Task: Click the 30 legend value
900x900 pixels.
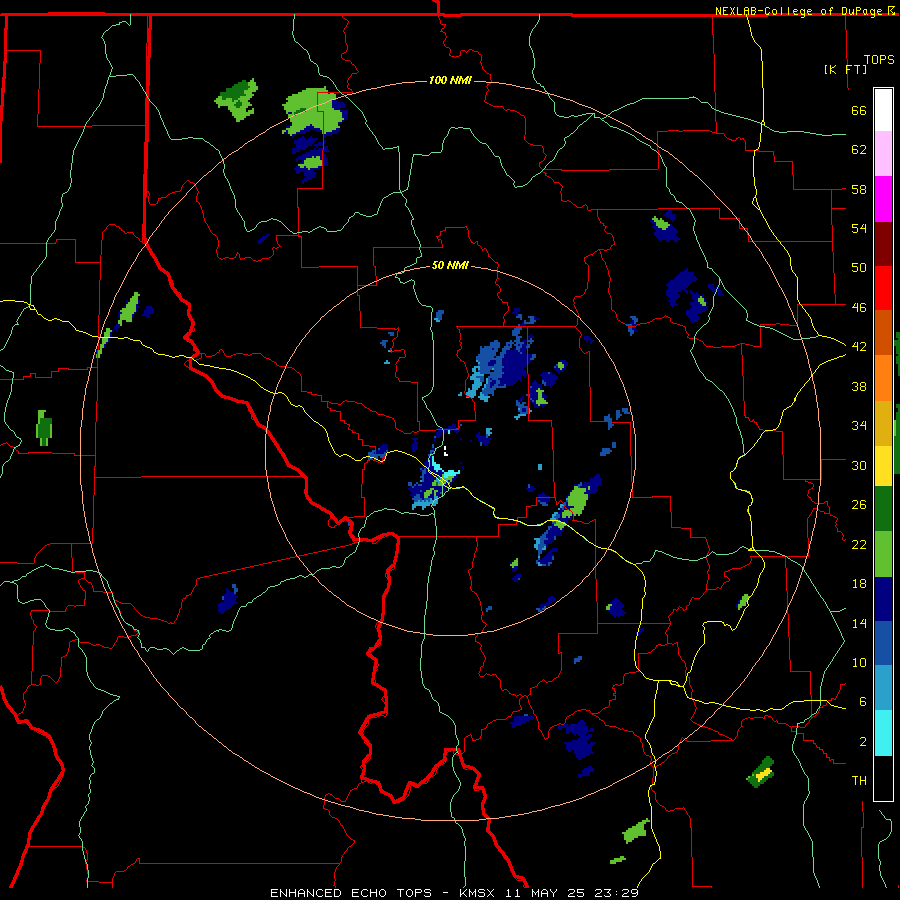Action: tap(859, 465)
